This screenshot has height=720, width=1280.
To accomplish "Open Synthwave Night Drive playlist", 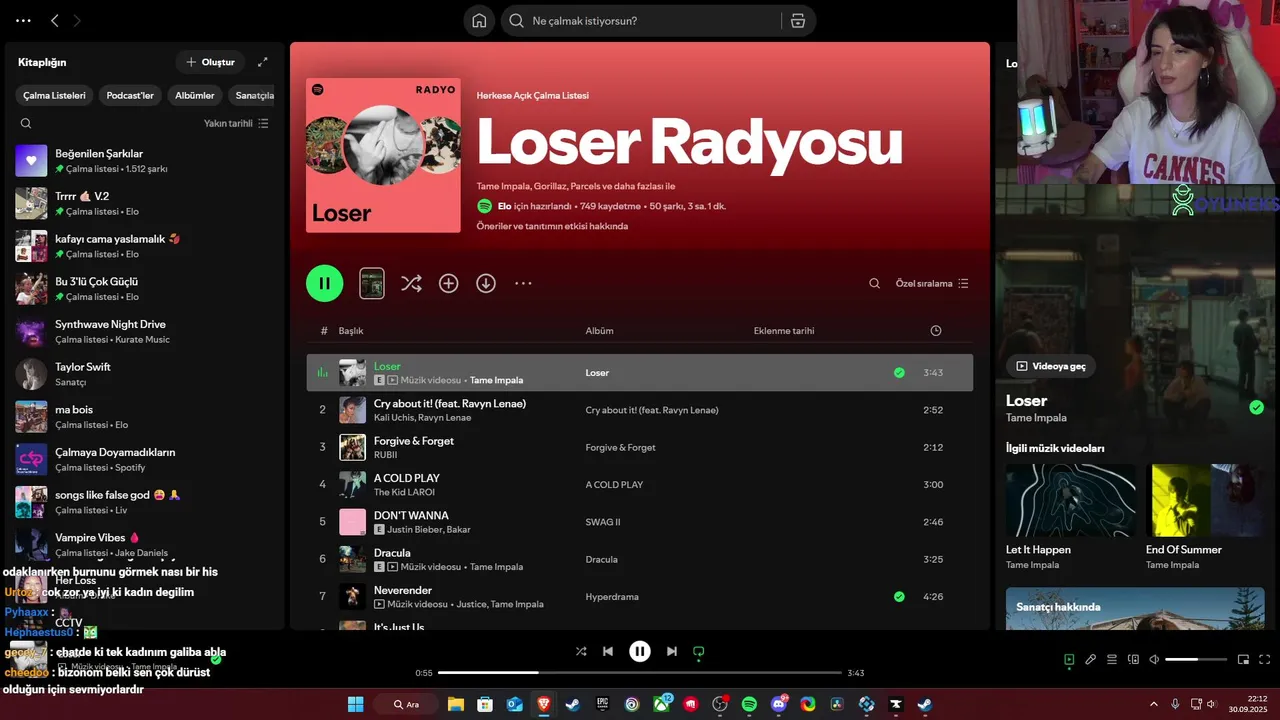I will tap(145, 331).
